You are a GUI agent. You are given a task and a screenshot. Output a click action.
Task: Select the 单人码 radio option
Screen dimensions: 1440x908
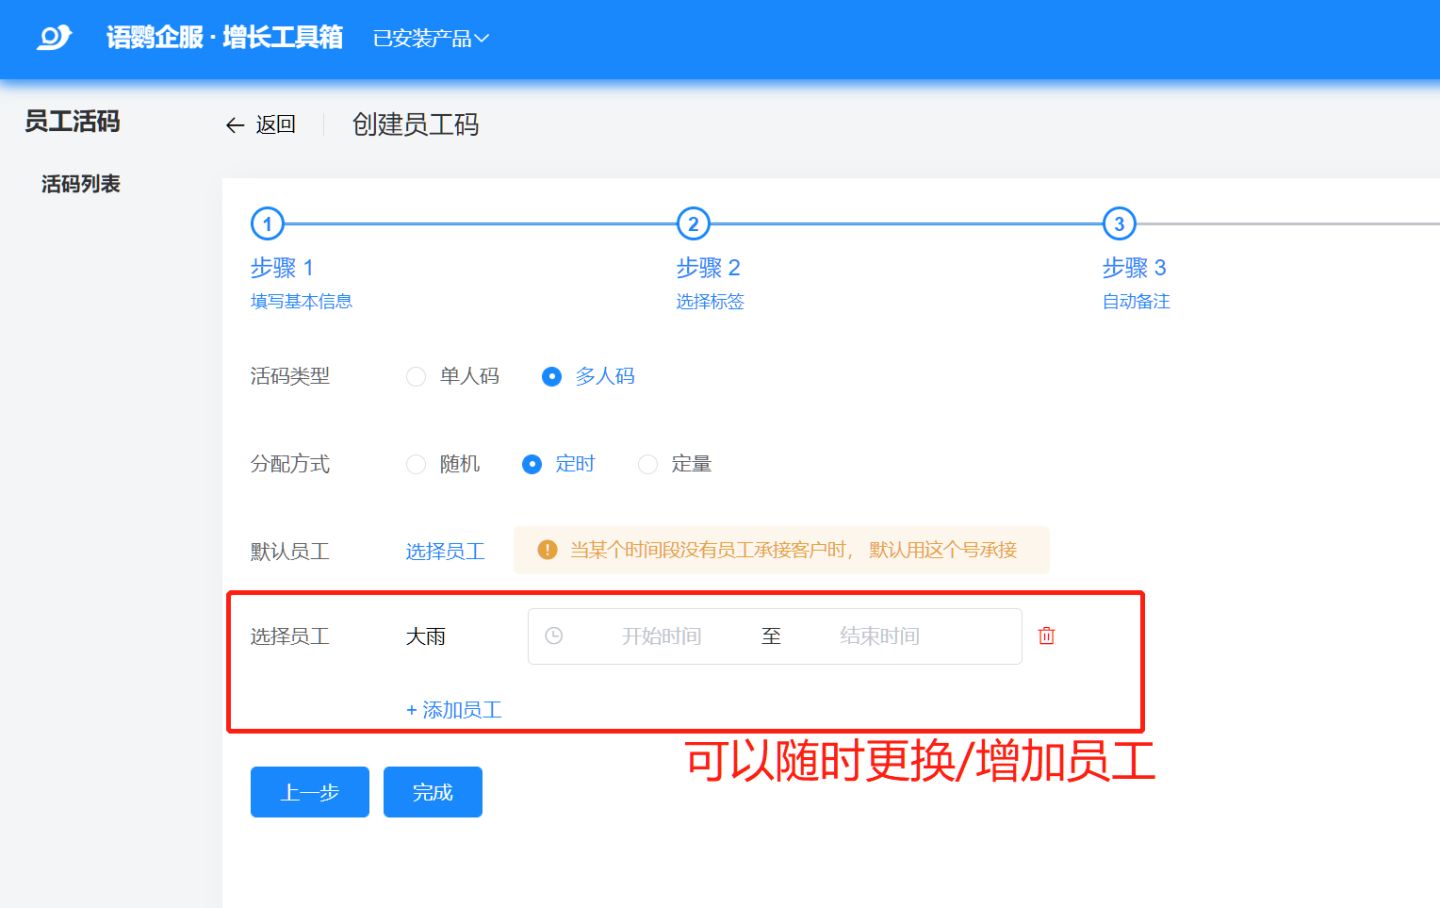(x=416, y=377)
